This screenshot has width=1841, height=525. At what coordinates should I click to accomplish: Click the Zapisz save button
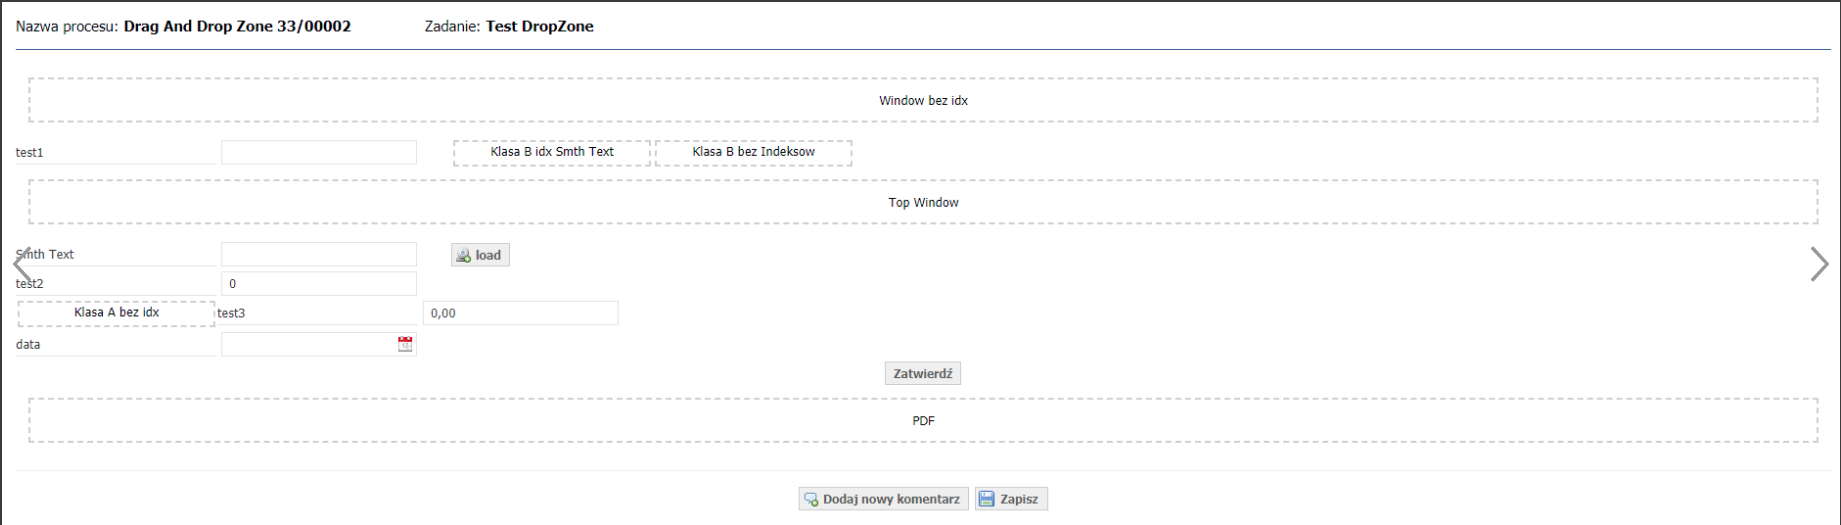[x=1011, y=499]
